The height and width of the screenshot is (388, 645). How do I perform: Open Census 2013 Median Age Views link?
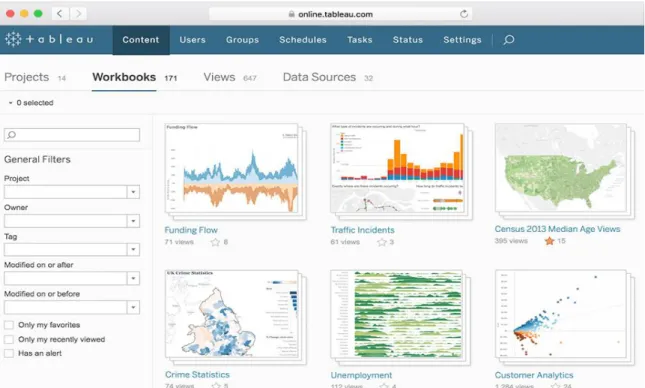coord(557,229)
